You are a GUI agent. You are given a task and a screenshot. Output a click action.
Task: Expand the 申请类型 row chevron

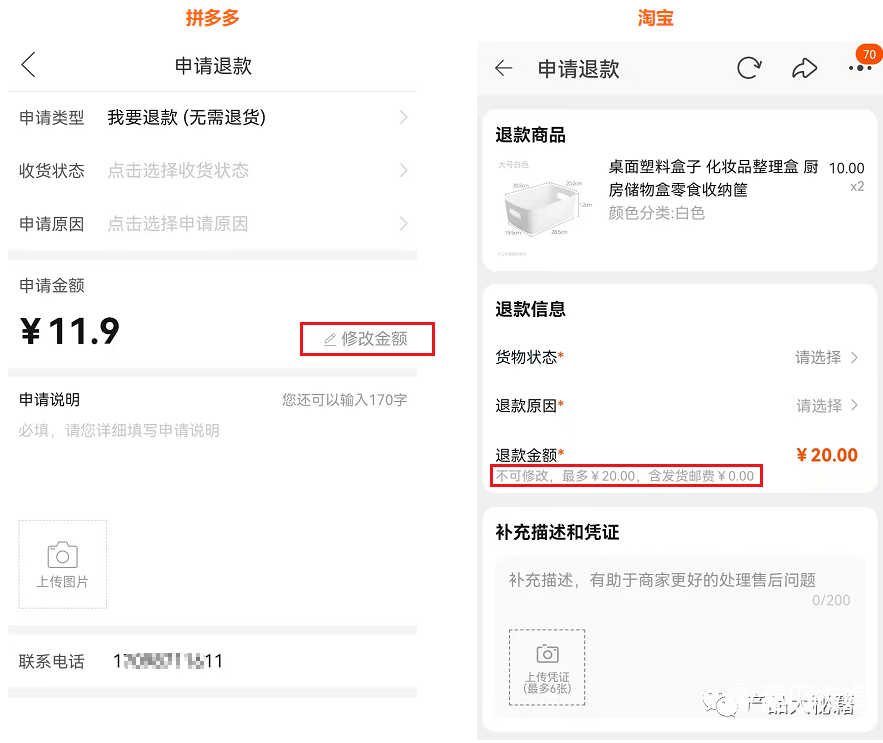[403, 118]
